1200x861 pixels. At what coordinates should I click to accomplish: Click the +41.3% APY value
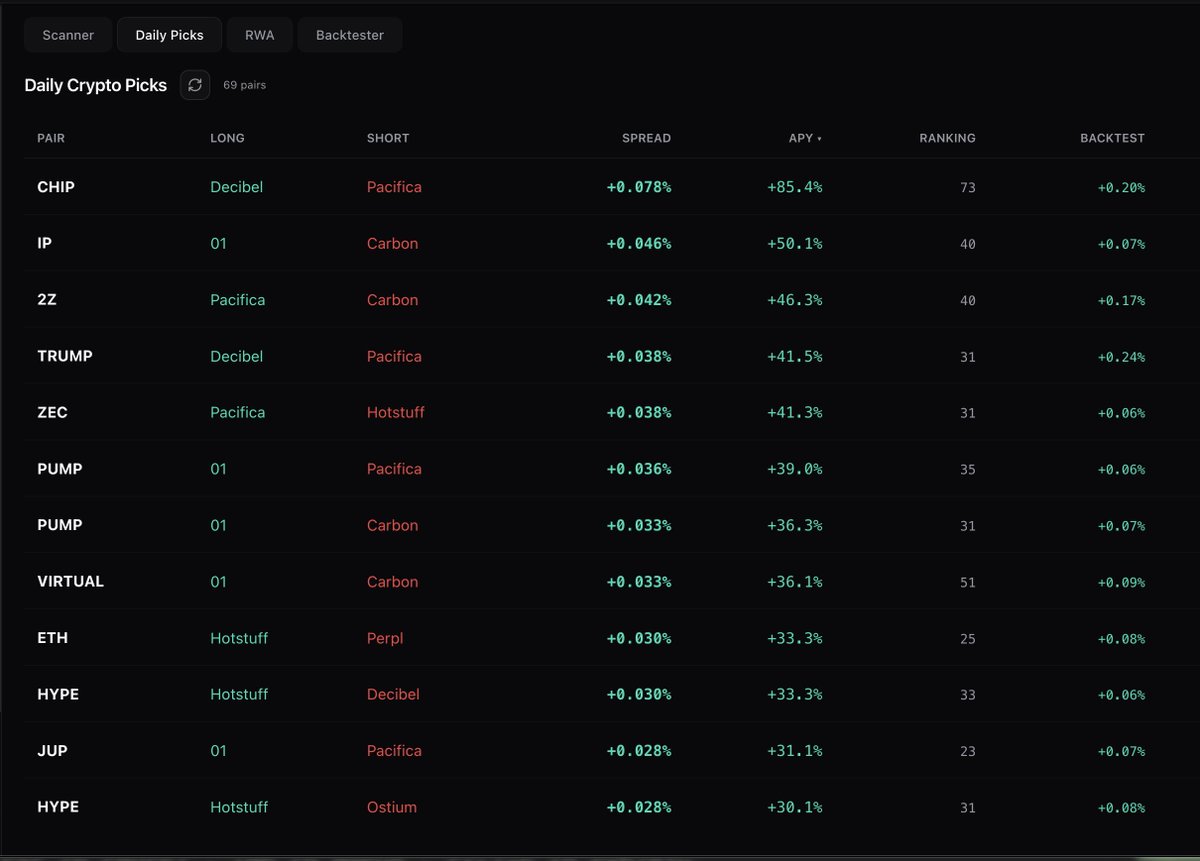(x=795, y=412)
